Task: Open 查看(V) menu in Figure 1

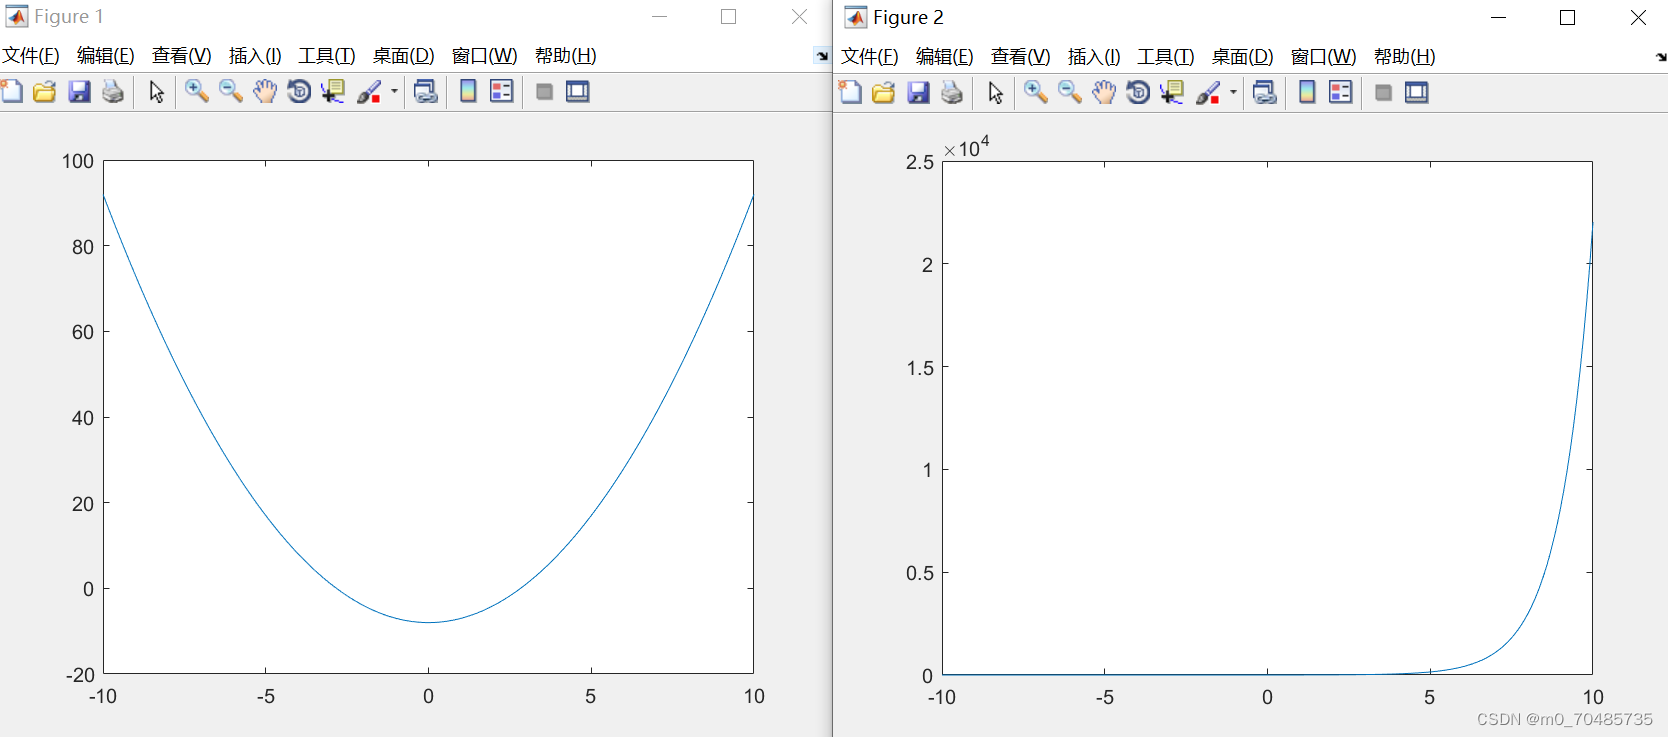Action: [181, 56]
